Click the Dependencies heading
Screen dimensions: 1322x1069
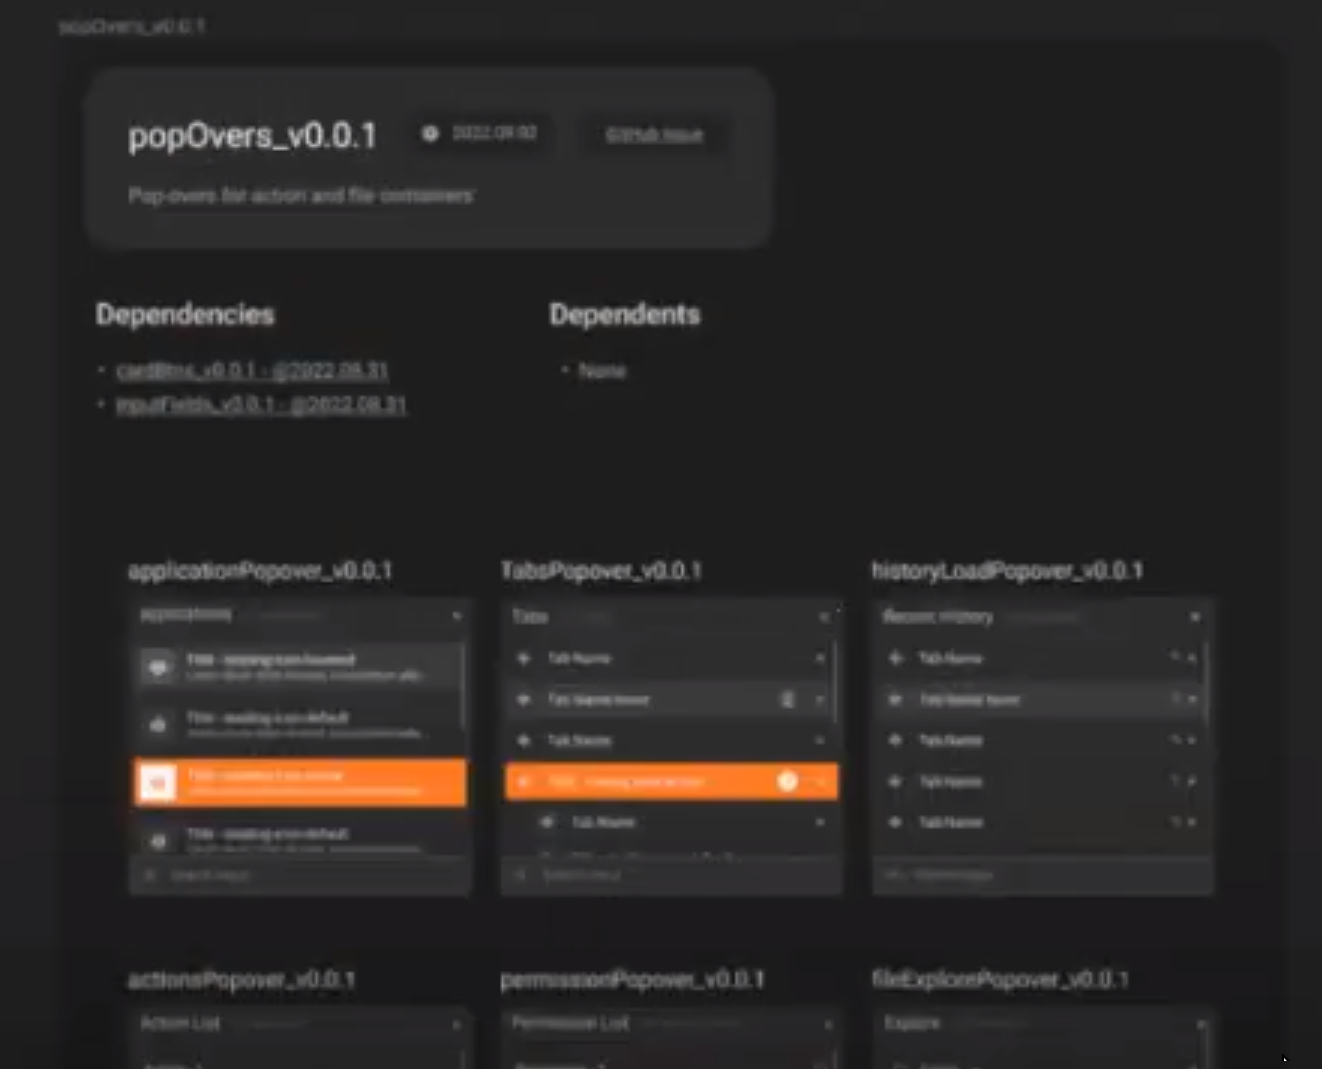point(185,314)
